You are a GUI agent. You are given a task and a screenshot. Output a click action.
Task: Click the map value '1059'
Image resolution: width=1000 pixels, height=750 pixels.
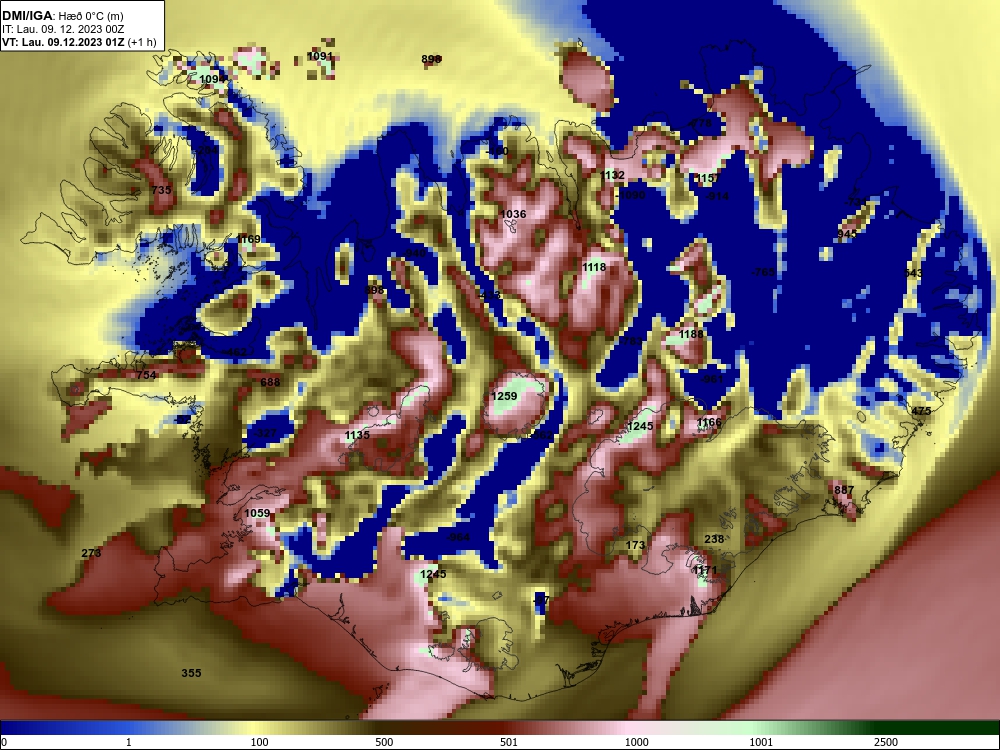pyautogui.click(x=257, y=513)
